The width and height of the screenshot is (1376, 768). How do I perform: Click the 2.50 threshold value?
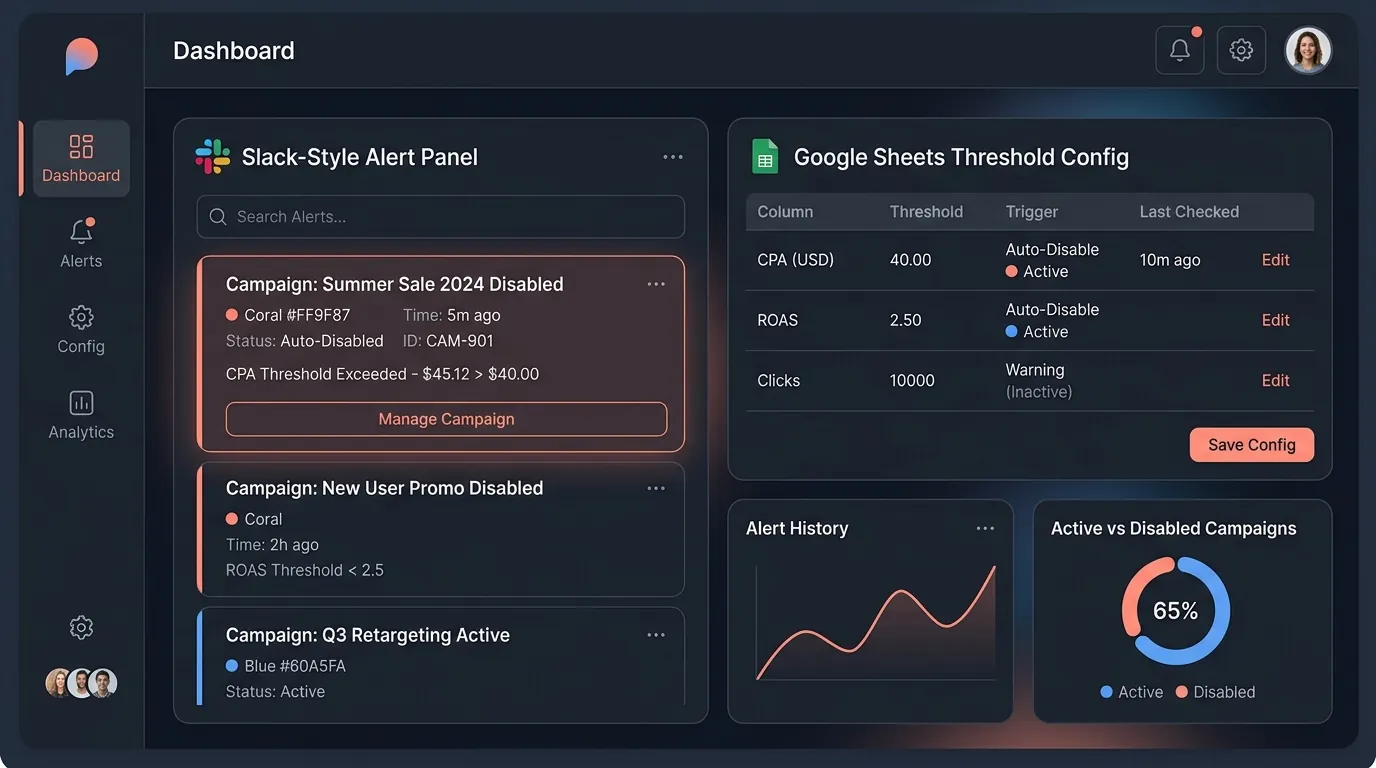click(905, 320)
